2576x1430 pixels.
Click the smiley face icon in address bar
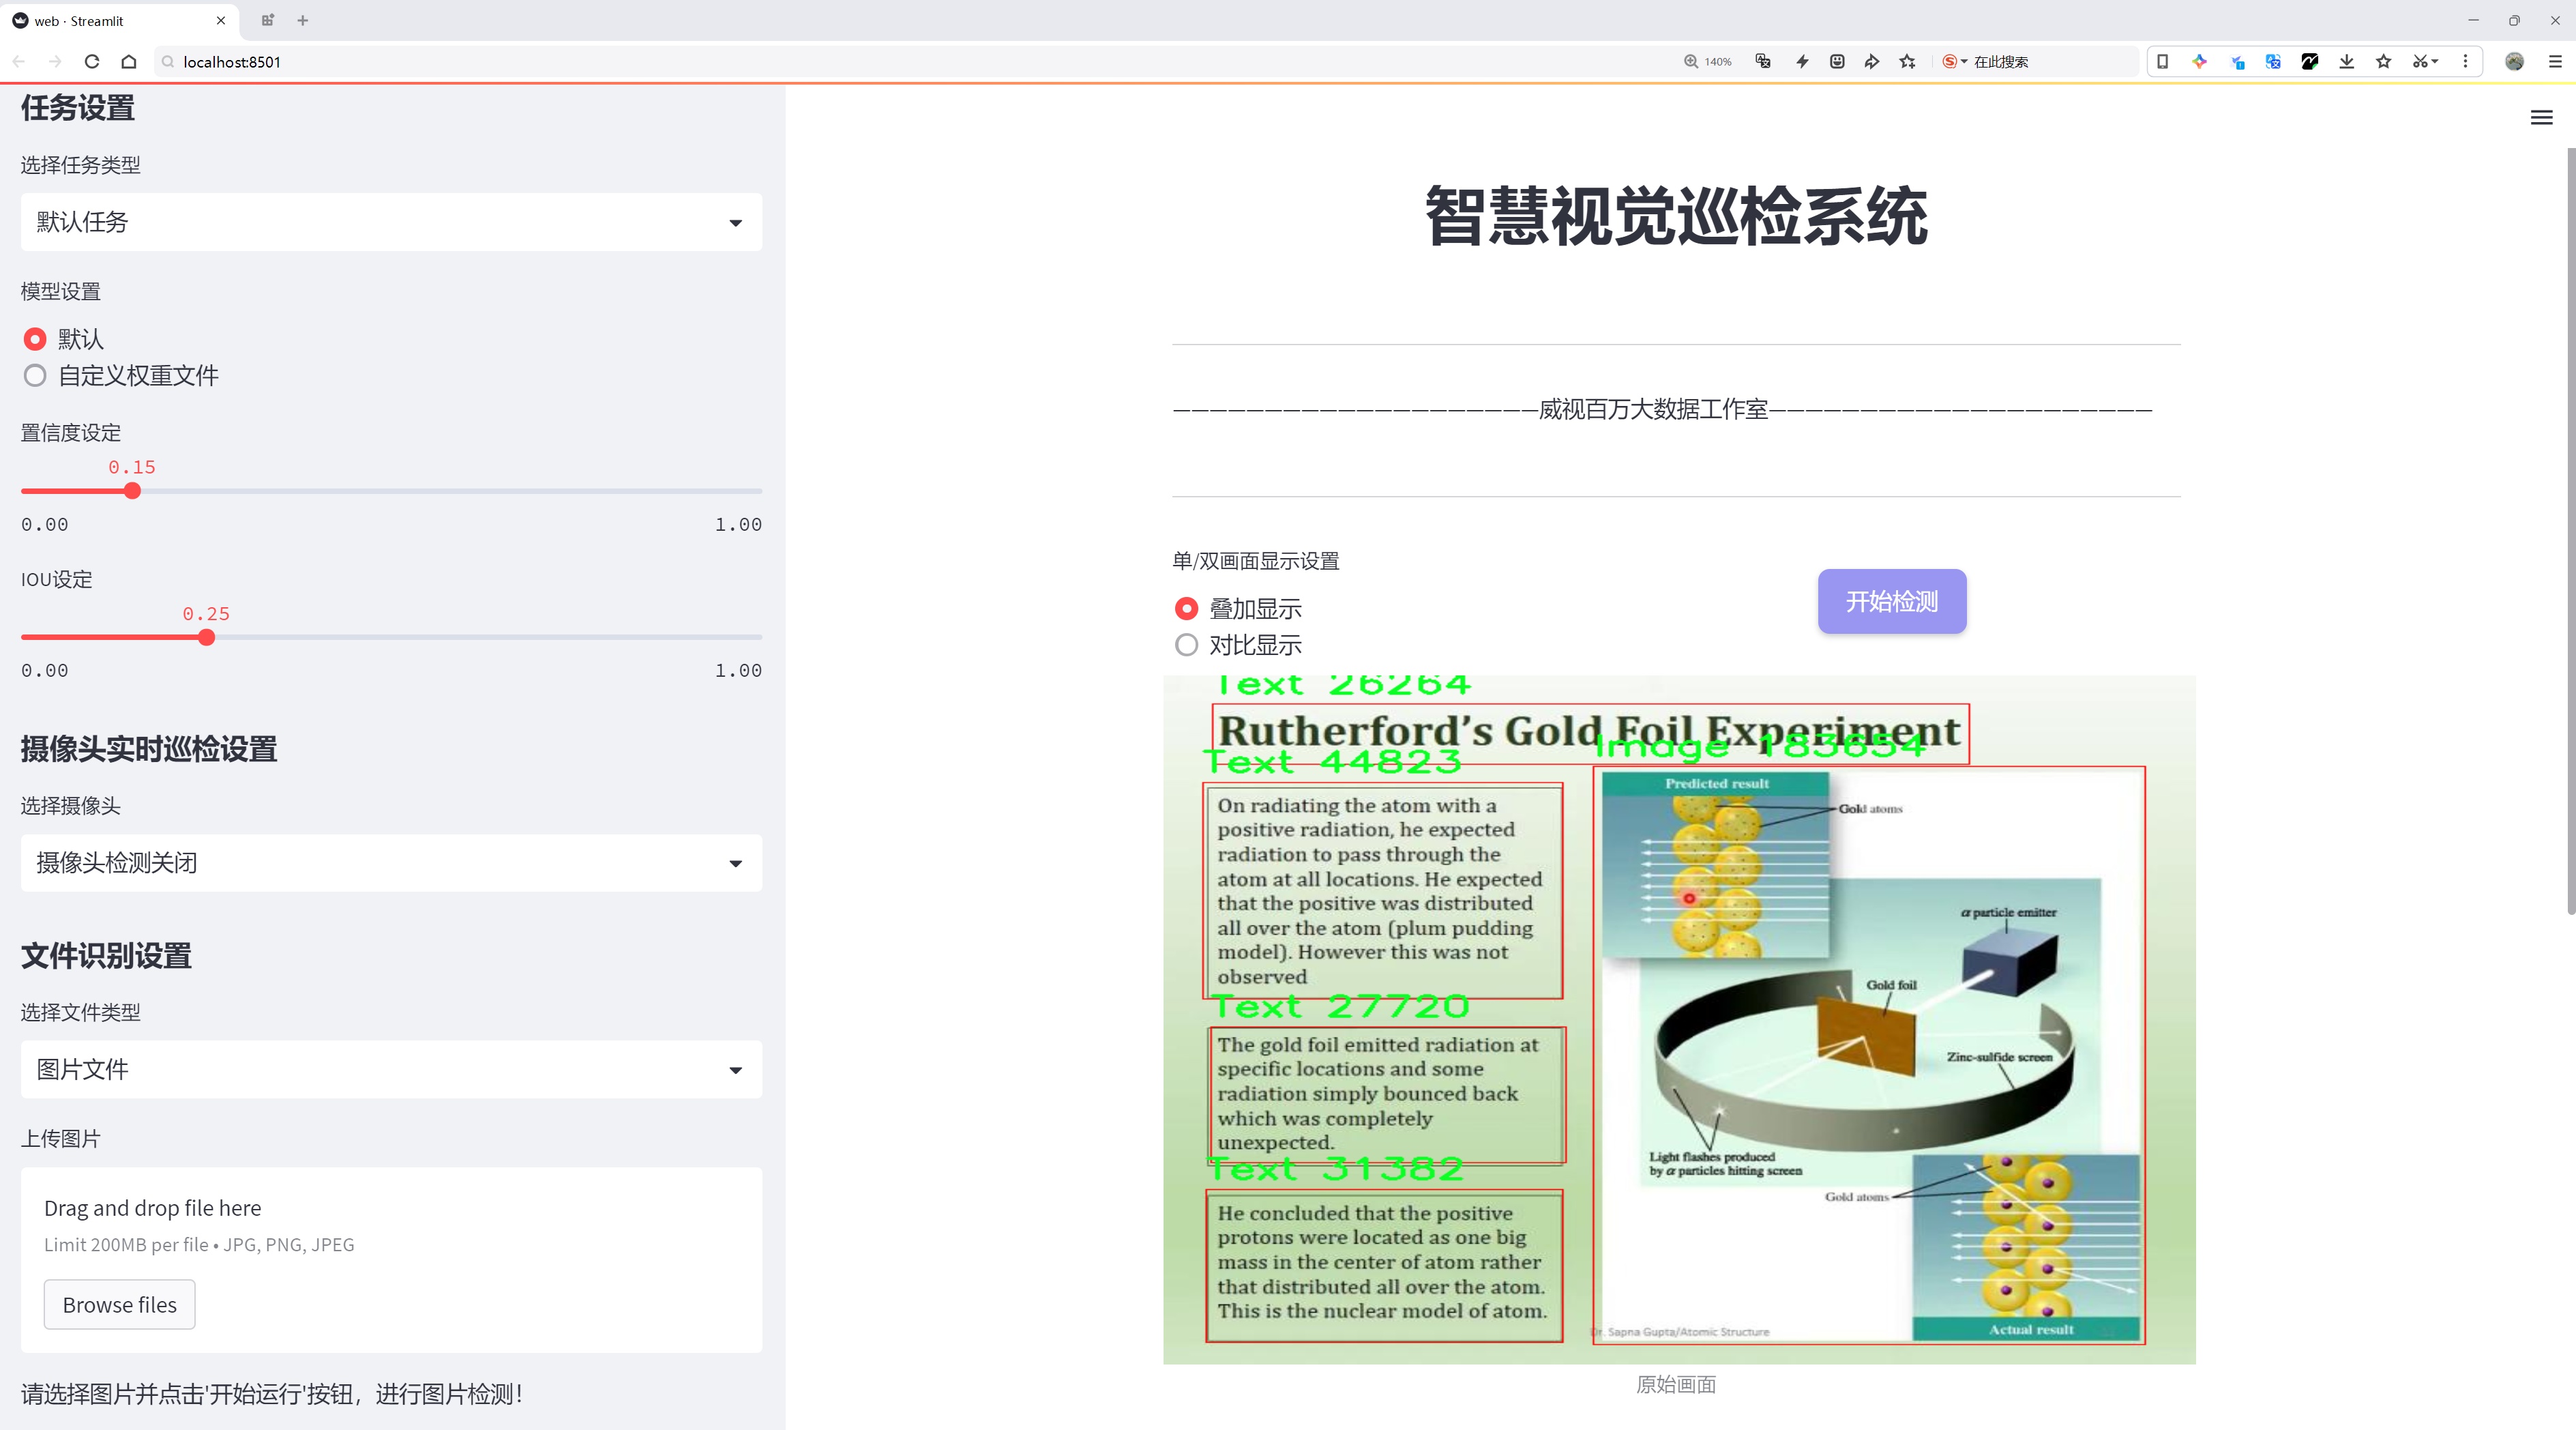(1837, 61)
